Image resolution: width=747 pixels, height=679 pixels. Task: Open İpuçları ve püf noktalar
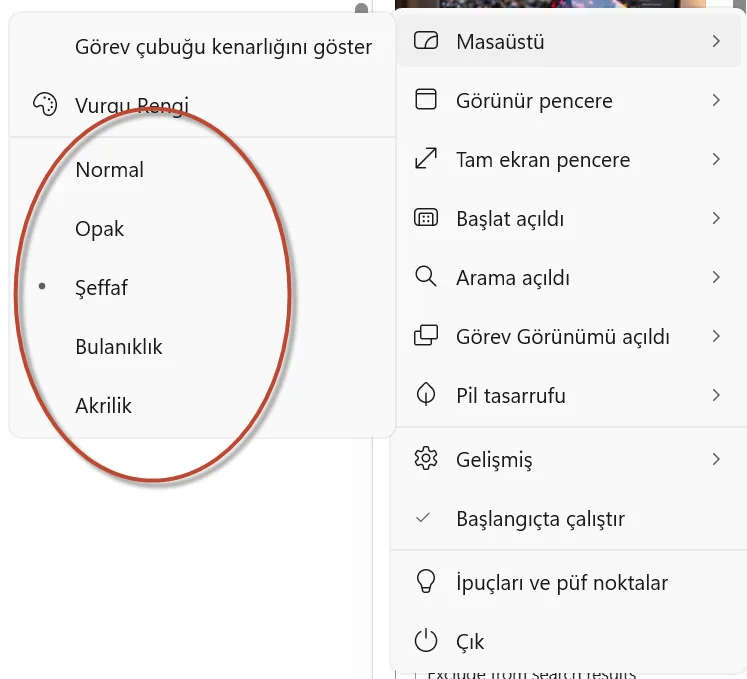[561, 582]
